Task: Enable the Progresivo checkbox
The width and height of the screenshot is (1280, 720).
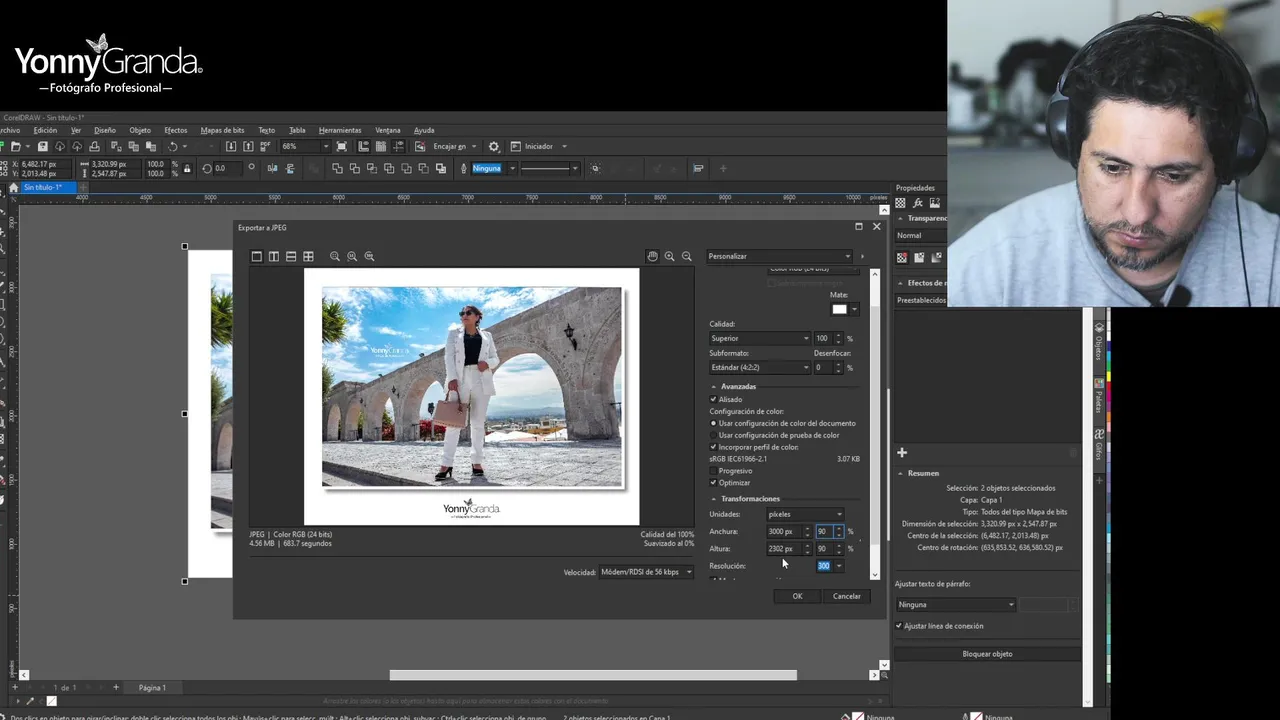Action: [713, 471]
